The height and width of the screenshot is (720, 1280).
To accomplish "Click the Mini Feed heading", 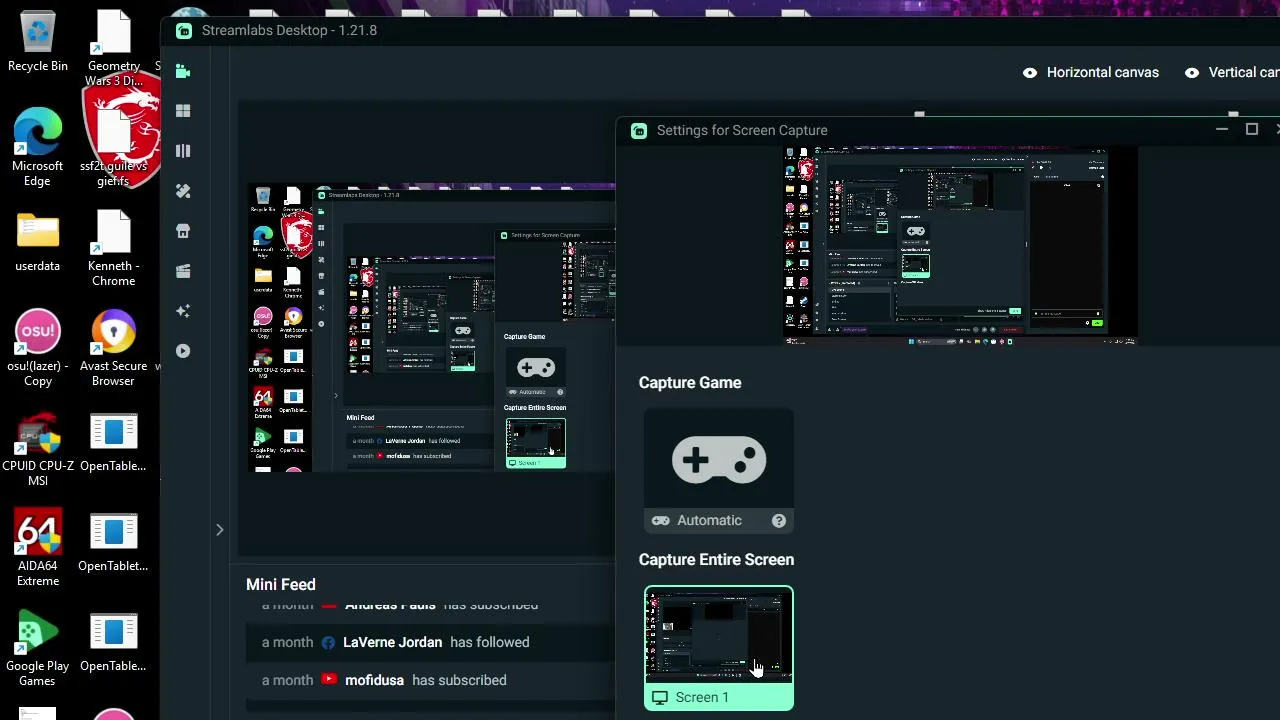I will coord(281,584).
